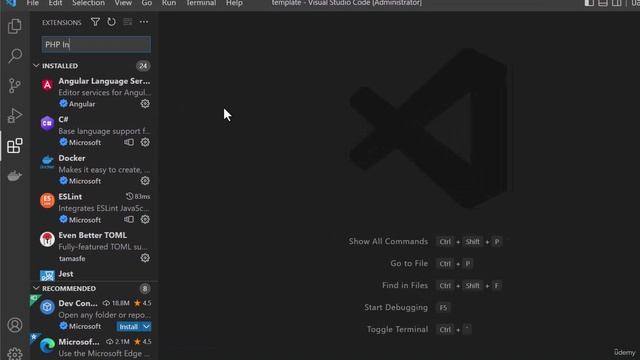The height and width of the screenshot is (360, 640).
Task: Open the Accounts menu icon
Action: point(15,325)
